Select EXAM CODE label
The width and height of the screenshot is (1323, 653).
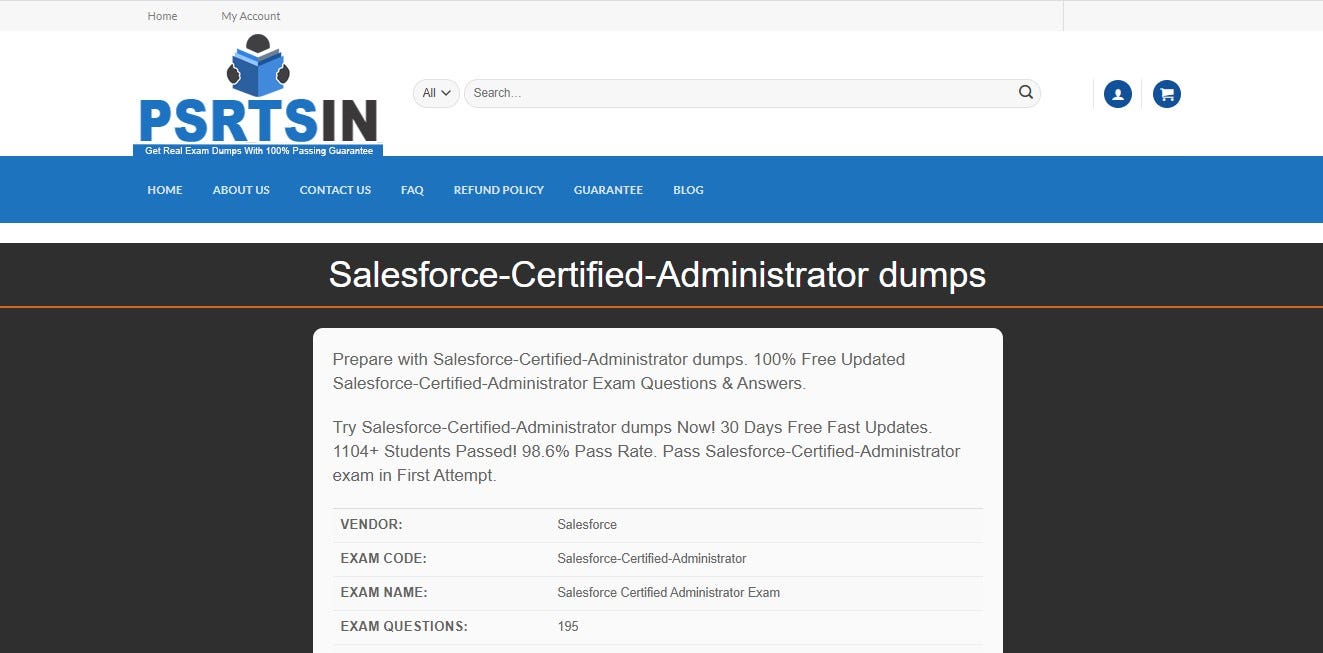click(383, 559)
